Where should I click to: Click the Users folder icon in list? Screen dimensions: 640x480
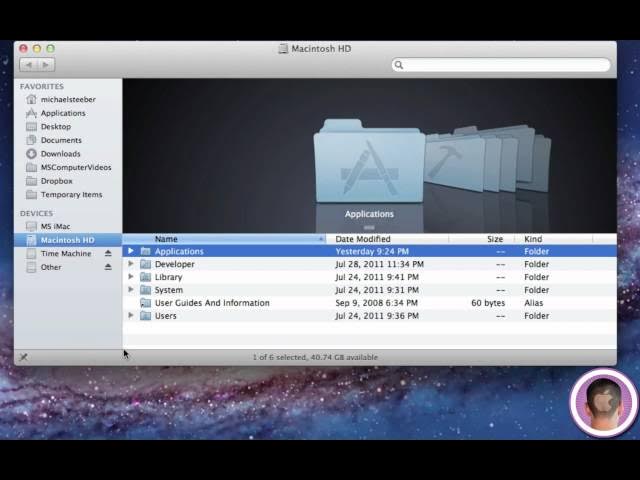tap(145, 316)
